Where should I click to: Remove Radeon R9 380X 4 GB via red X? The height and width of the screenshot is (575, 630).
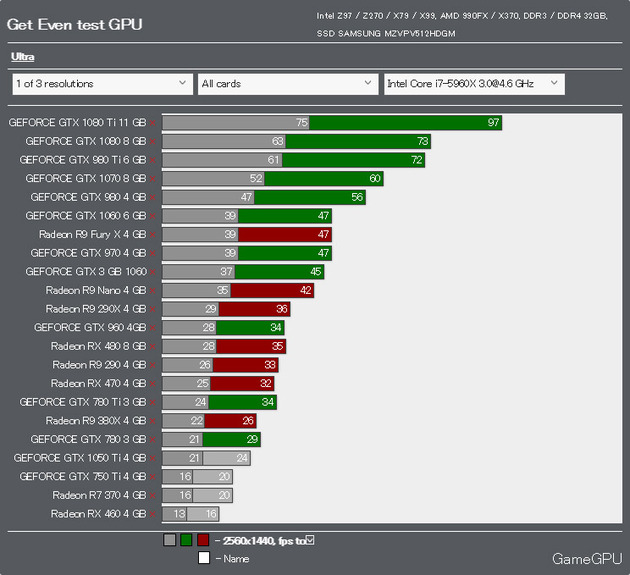pyautogui.click(x=153, y=421)
